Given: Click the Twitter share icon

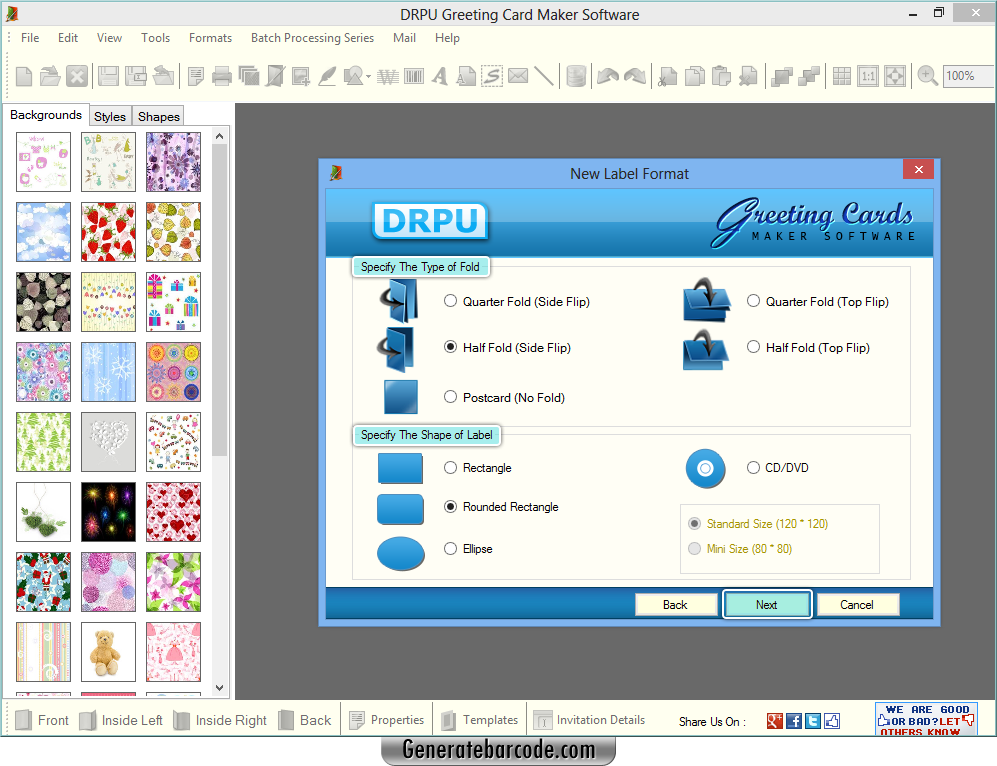Looking at the screenshot, I should click(813, 721).
